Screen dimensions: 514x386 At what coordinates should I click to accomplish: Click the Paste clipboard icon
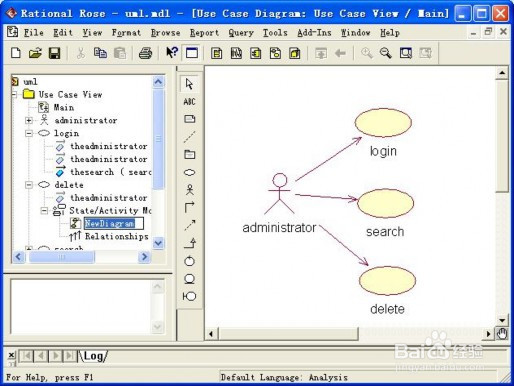(120, 53)
